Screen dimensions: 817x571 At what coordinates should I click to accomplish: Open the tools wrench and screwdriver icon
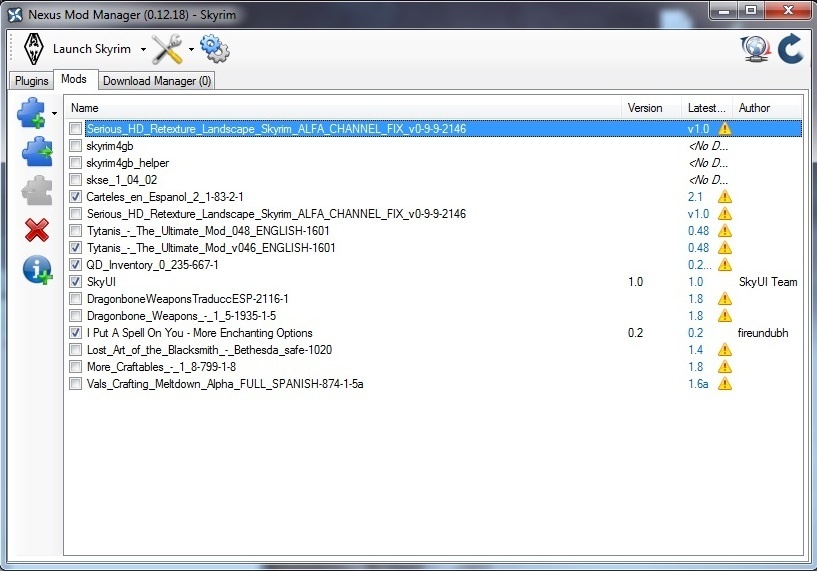(x=167, y=49)
